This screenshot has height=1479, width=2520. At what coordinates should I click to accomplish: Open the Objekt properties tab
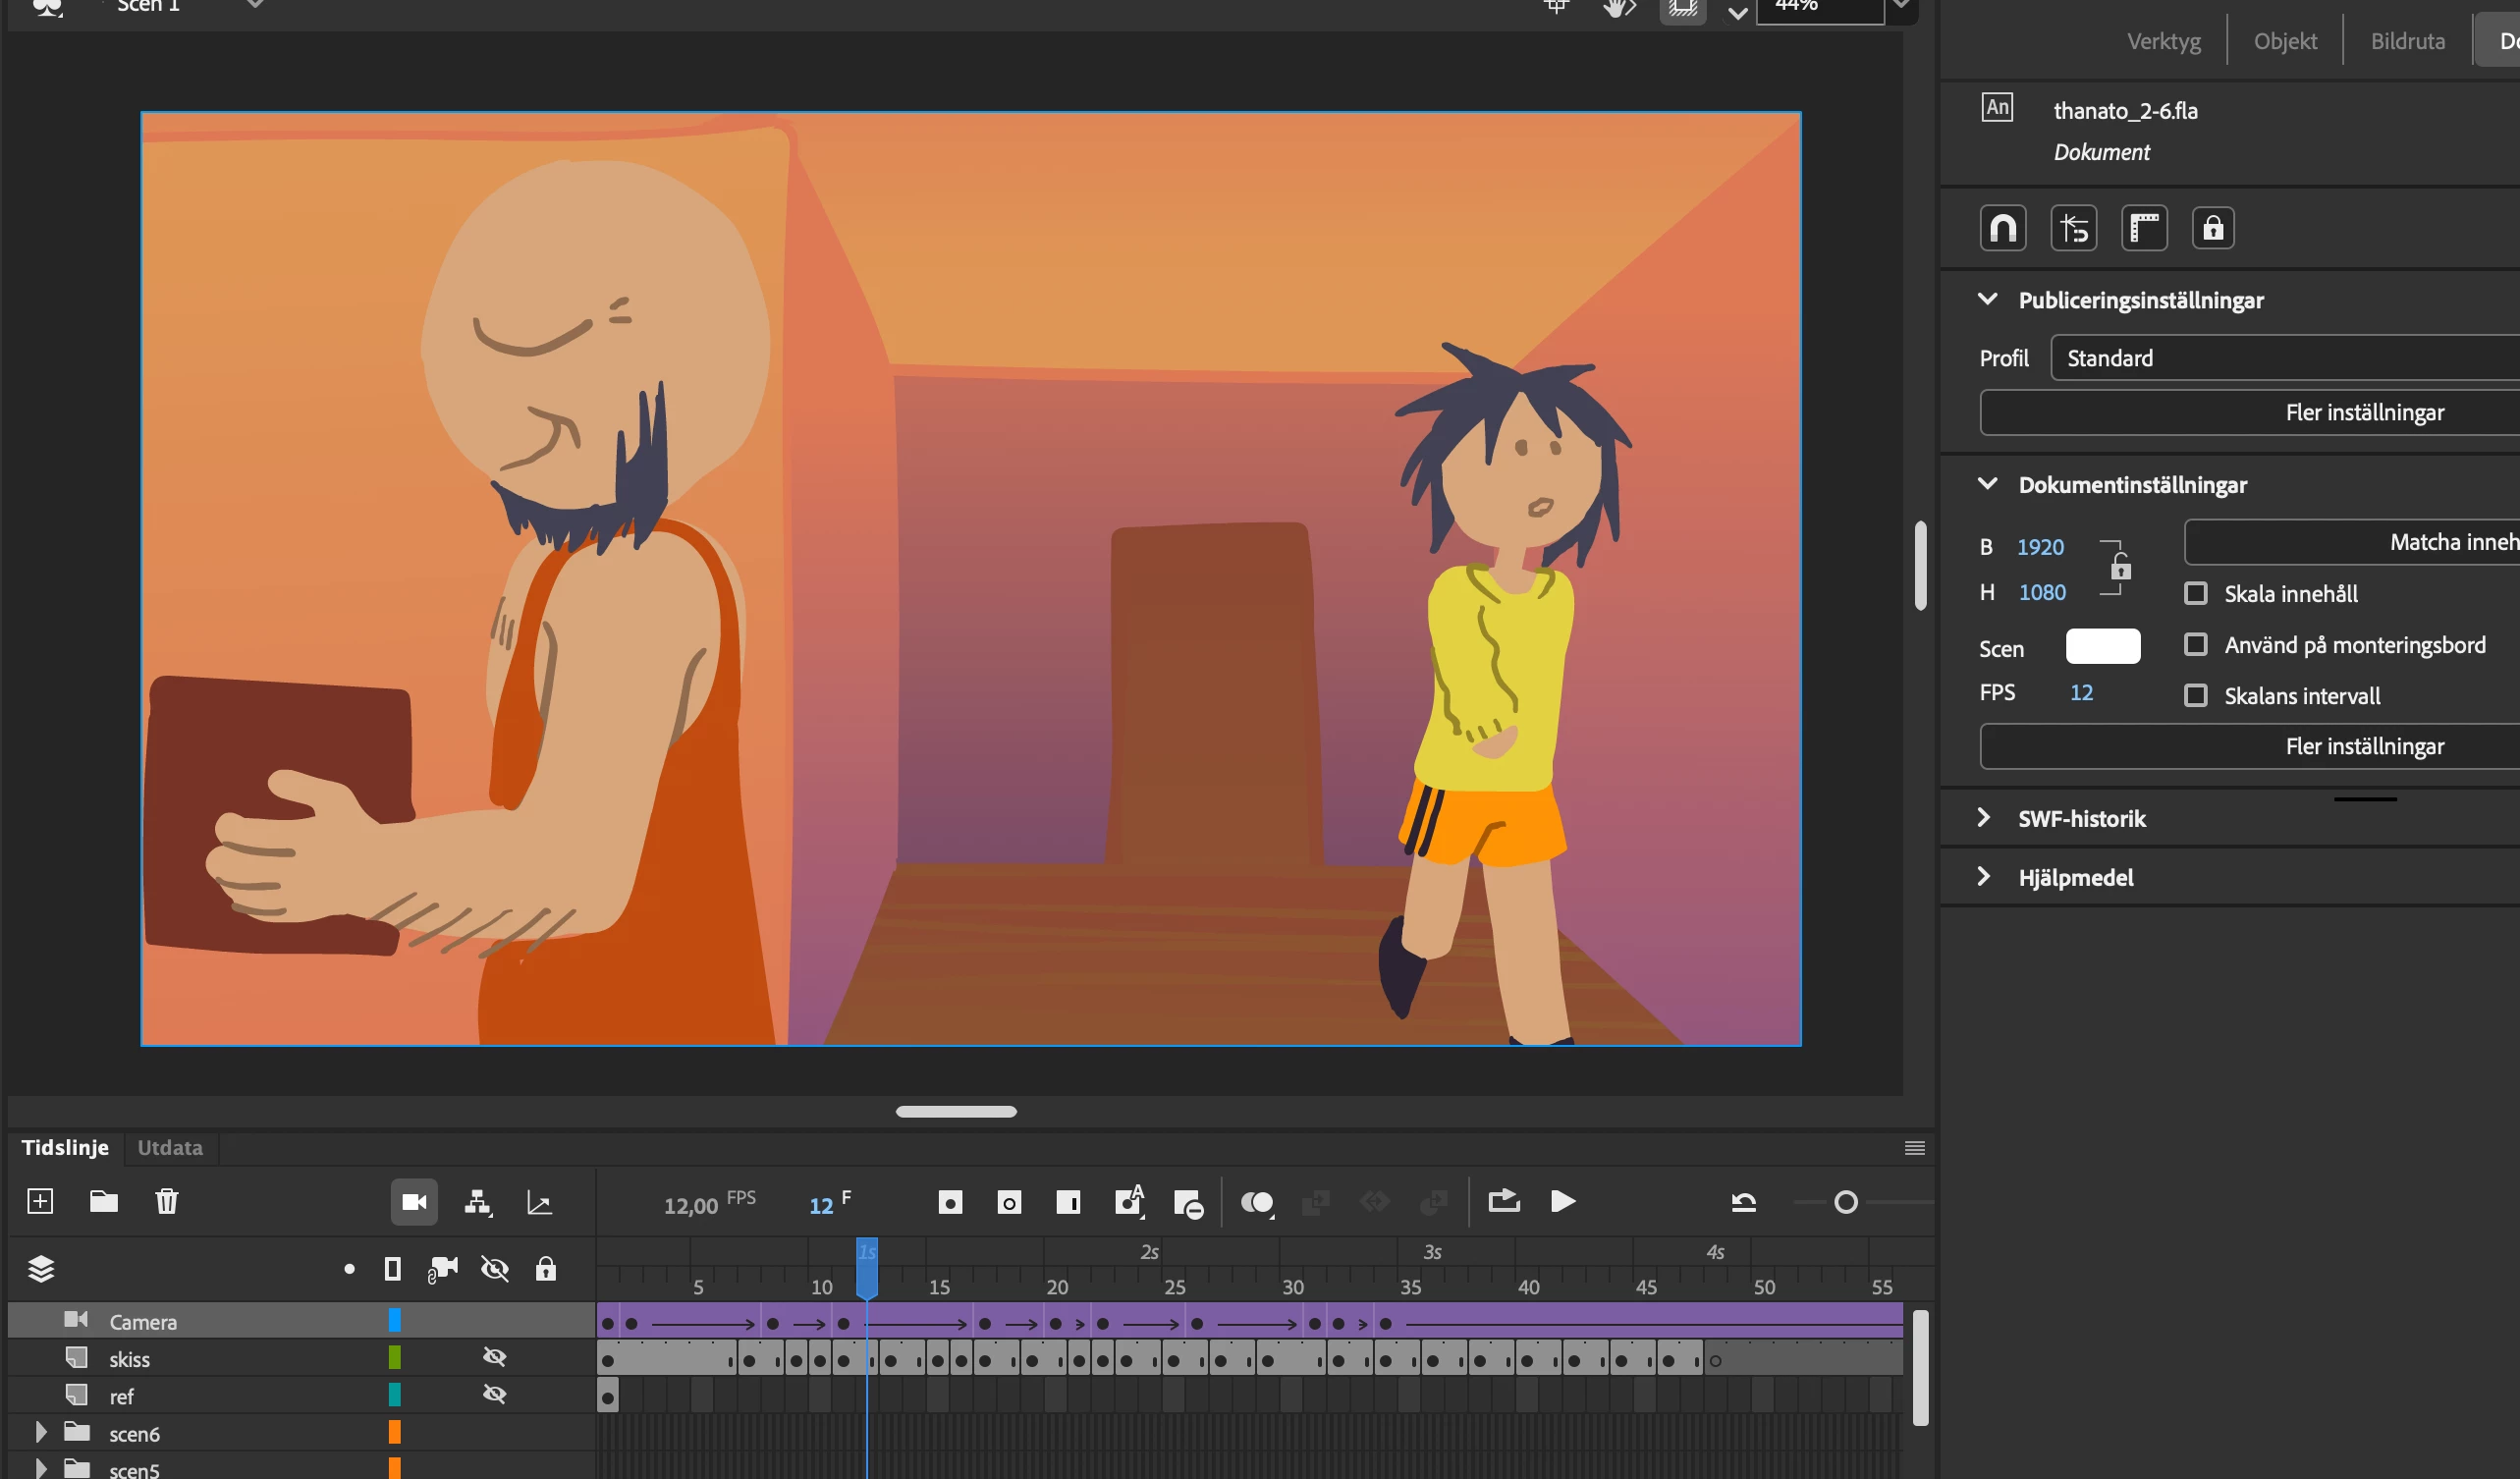coord(2285,41)
